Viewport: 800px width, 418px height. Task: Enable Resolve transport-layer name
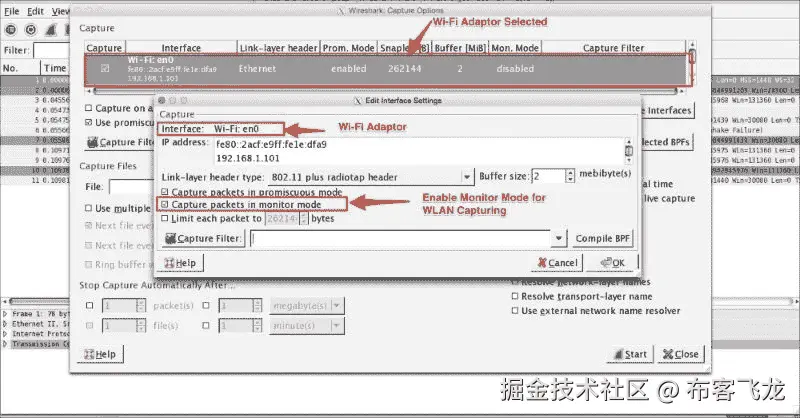pos(515,296)
